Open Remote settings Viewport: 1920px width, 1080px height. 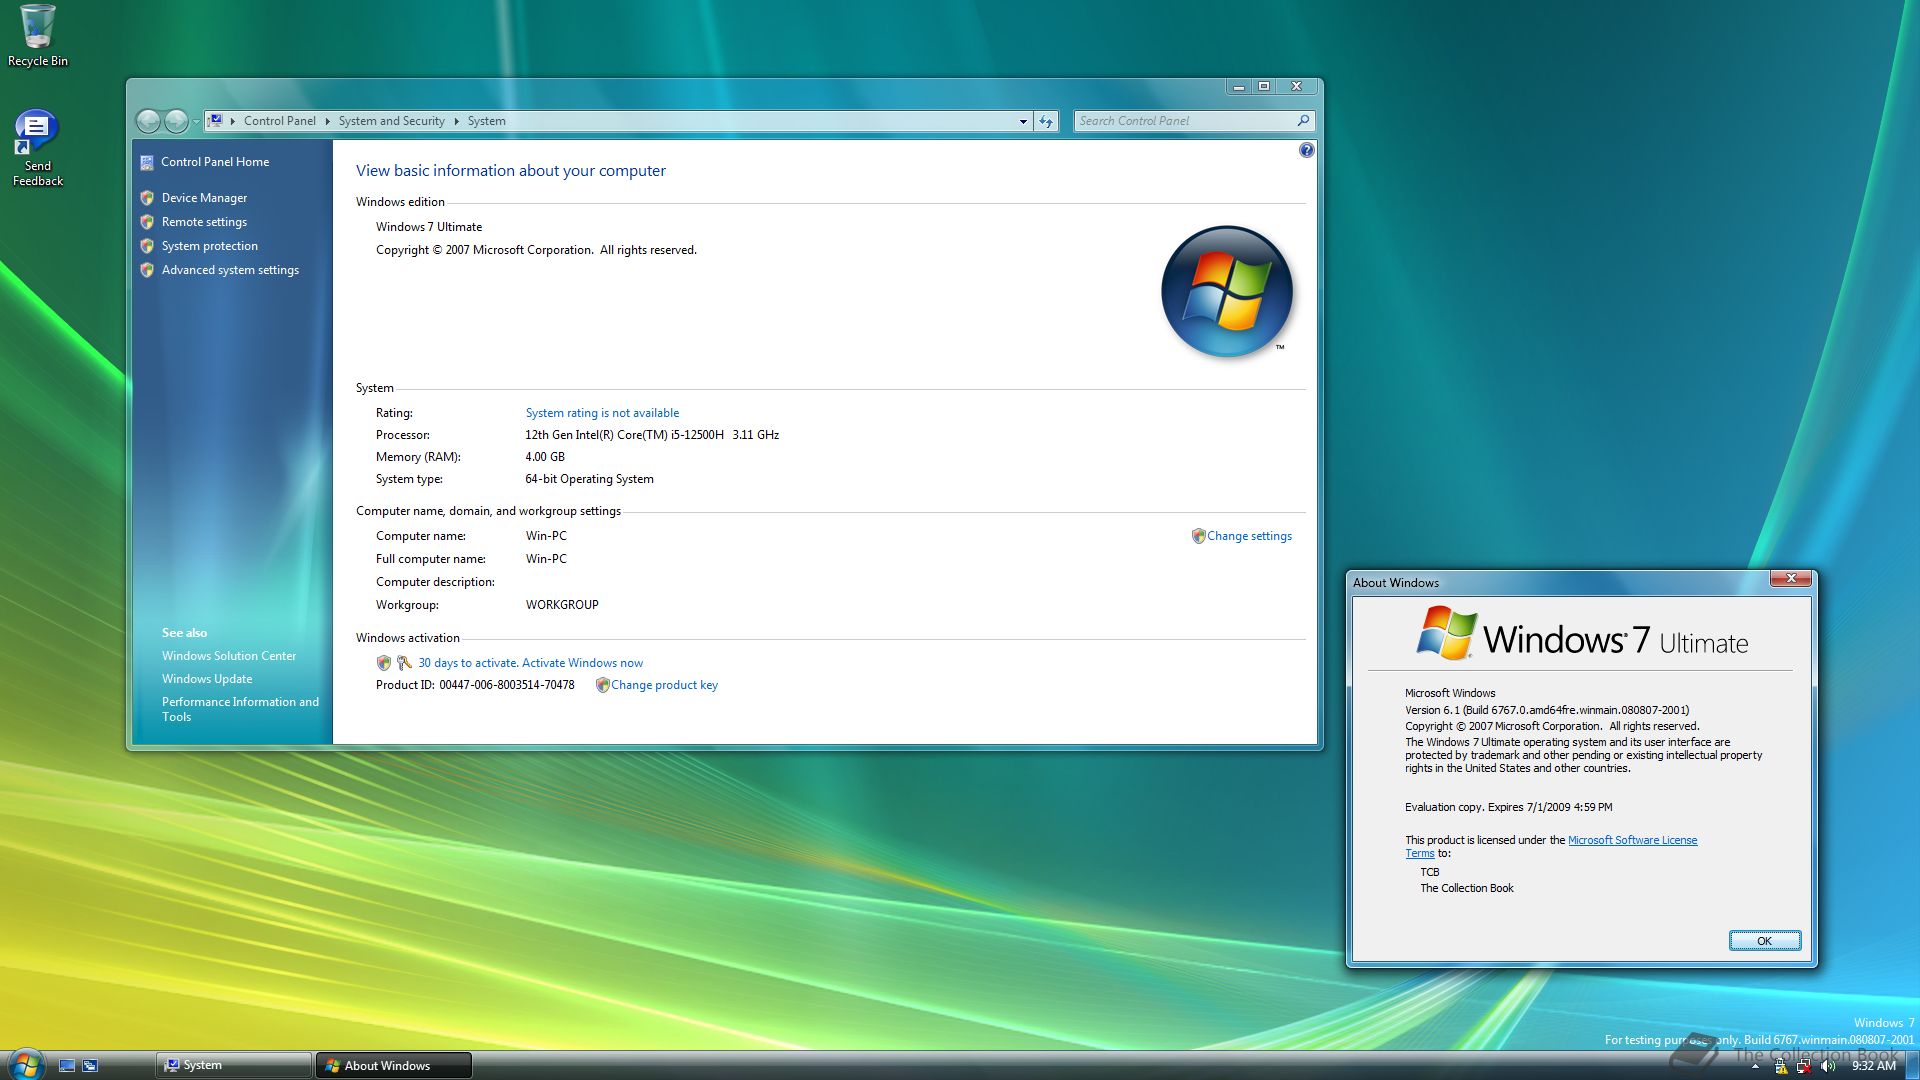[204, 222]
